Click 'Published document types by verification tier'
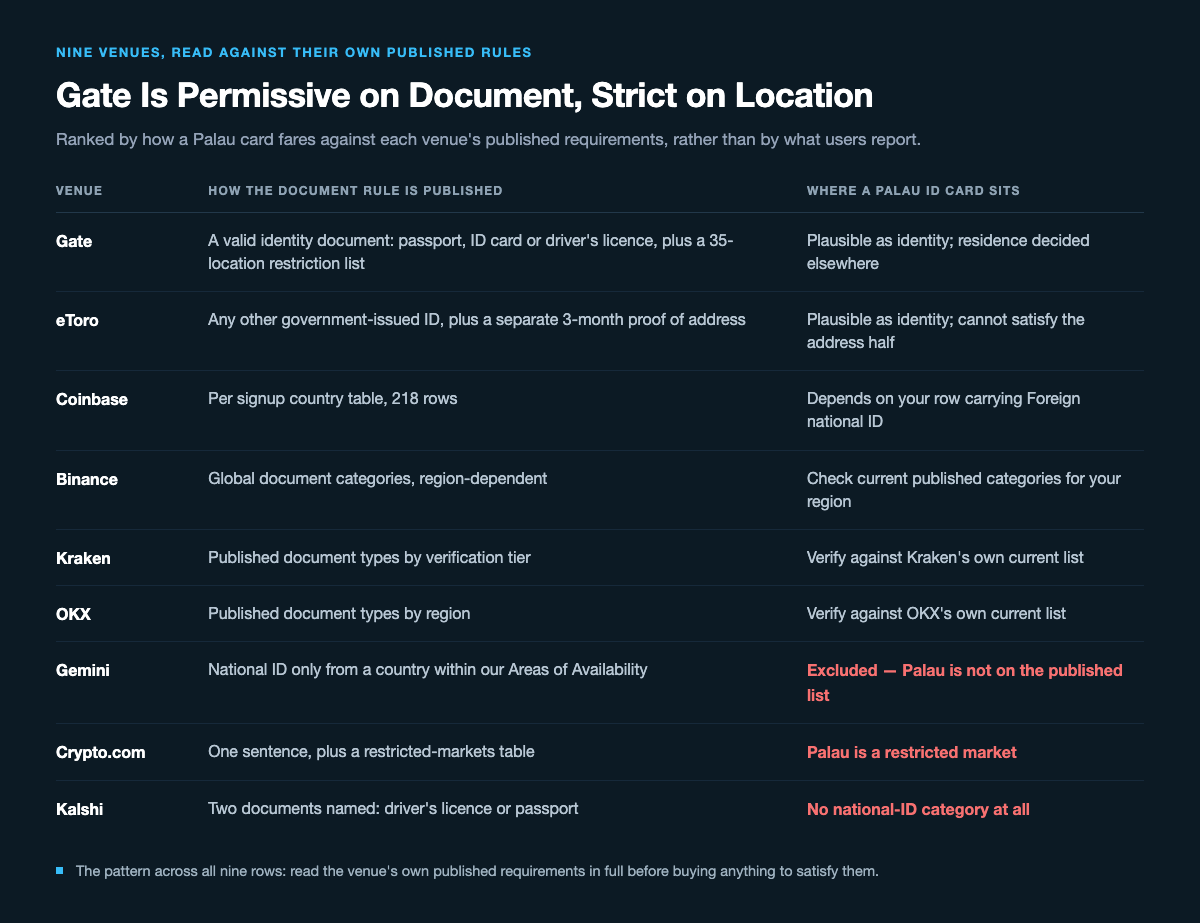 [369, 557]
